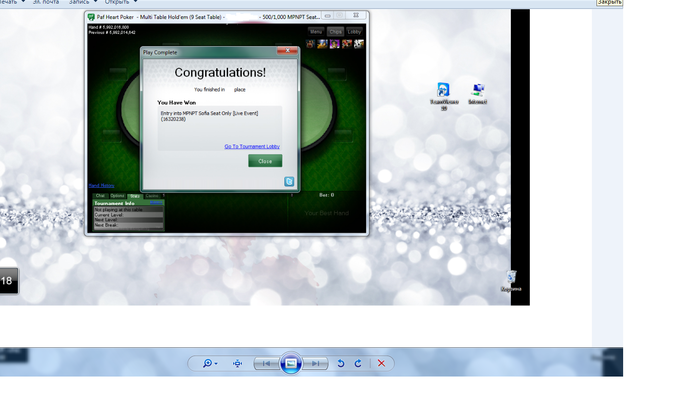Image resolution: width=700 pixels, height=394 pixels.
Task: Click the fourth mini-game icon under Chips
Action: tap(346, 44)
